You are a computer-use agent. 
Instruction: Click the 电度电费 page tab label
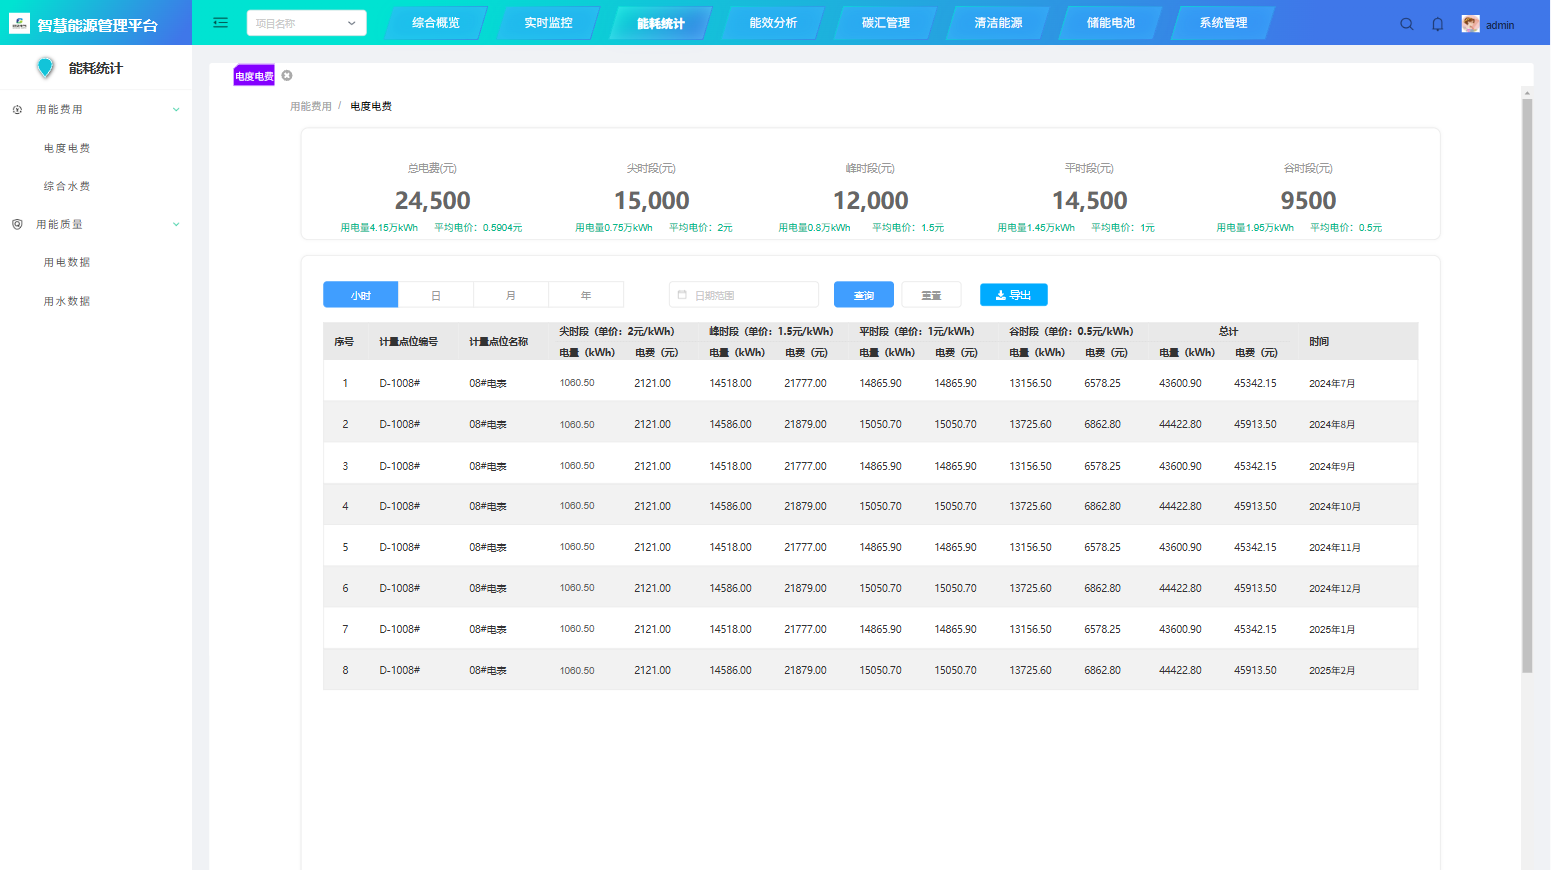coord(254,76)
